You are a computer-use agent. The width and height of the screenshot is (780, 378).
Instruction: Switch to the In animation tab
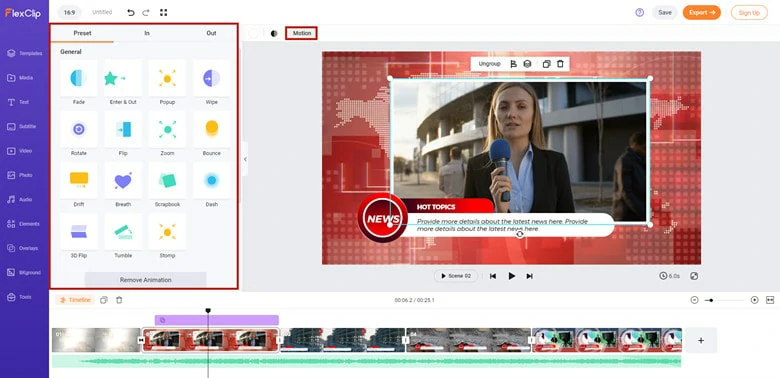tap(147, 33)
